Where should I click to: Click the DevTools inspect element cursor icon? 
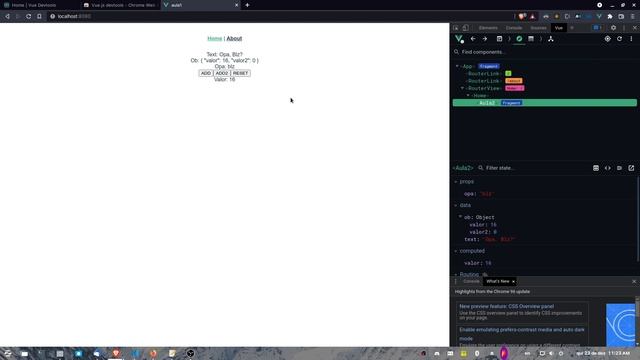pos(456,28)
